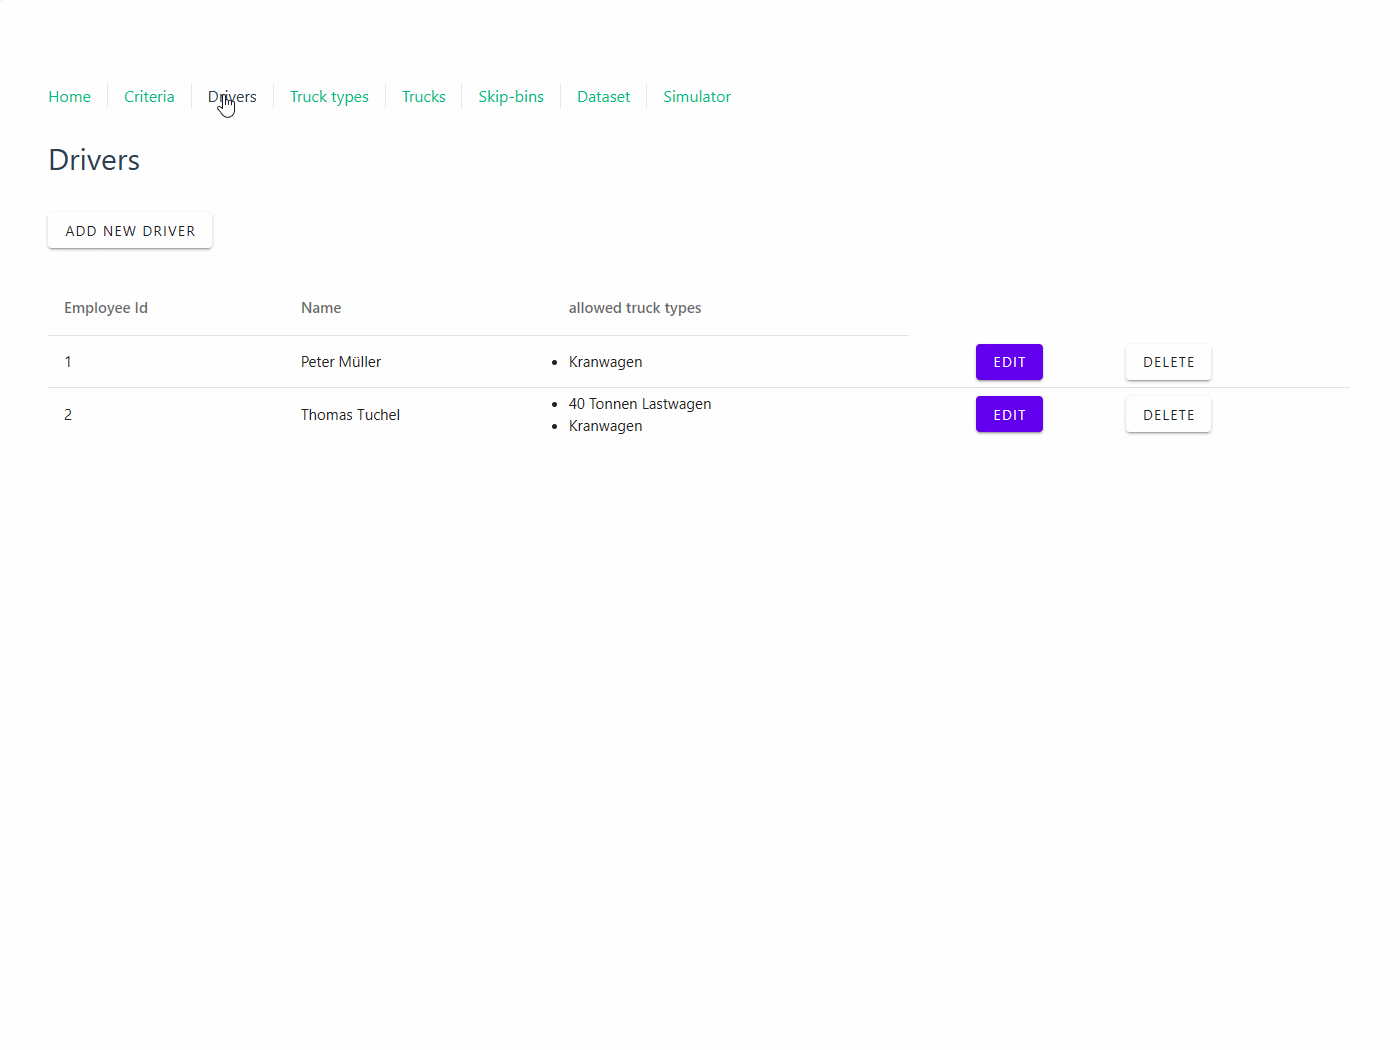Viewport: 1400px width, 1050px height.
Task: Click the Employee Id column header
Action: click(x=106, y=308)
